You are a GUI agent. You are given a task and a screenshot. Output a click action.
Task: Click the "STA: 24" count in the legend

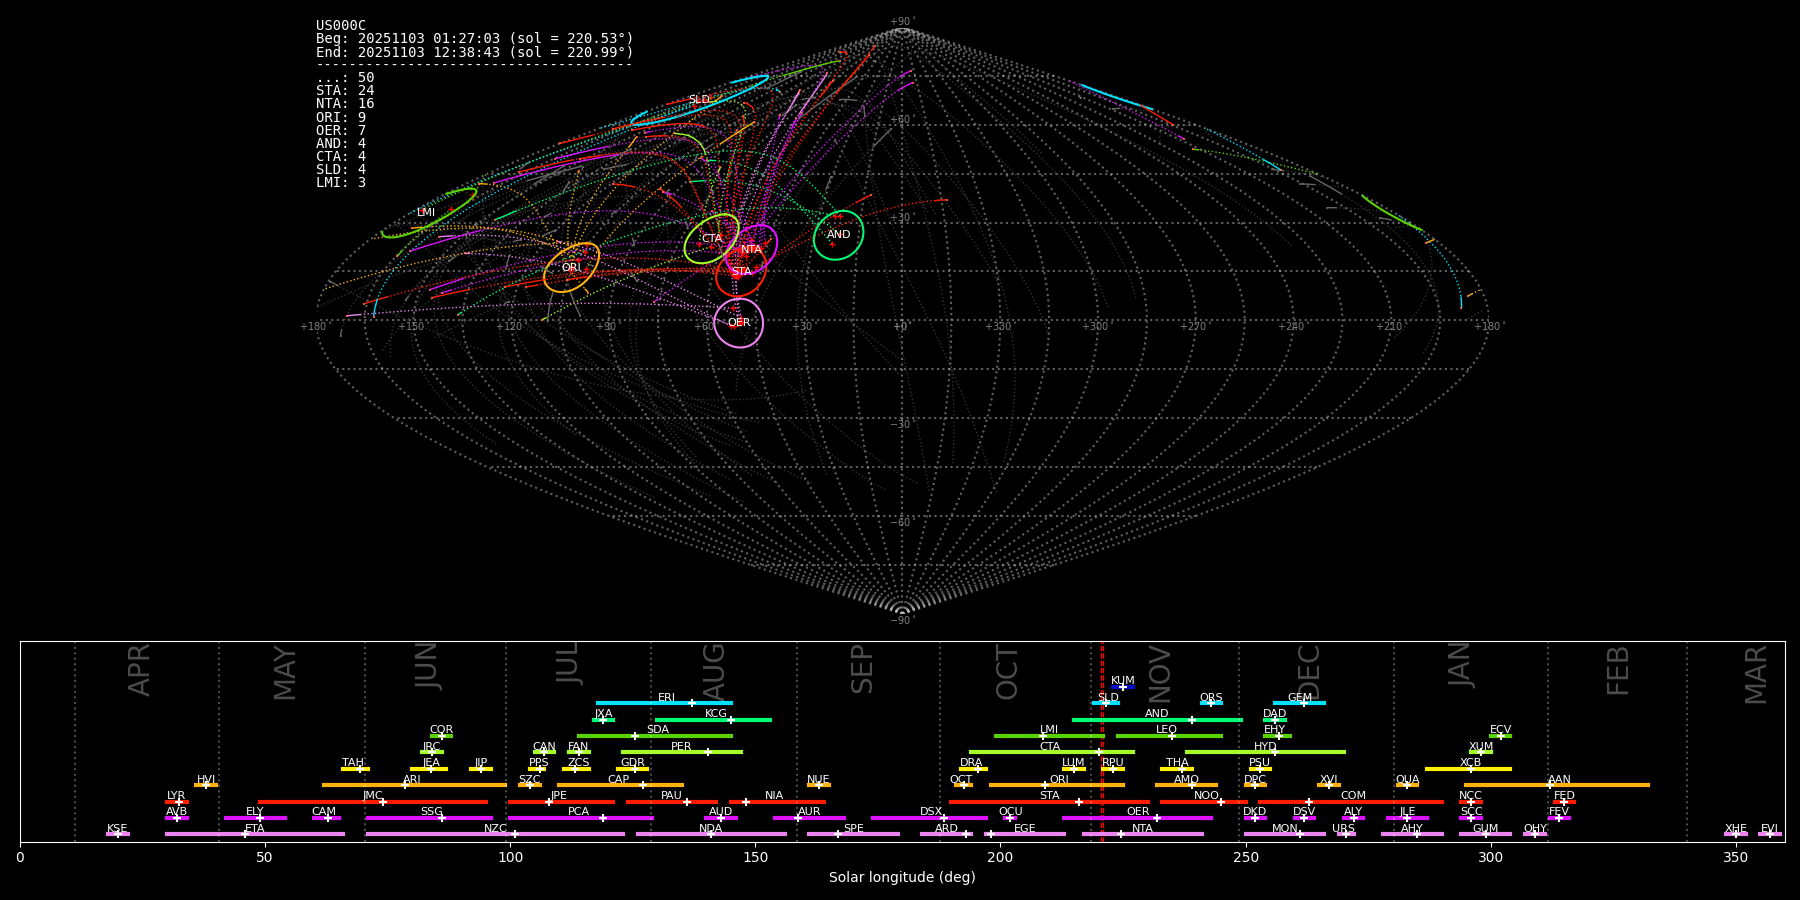345,91
